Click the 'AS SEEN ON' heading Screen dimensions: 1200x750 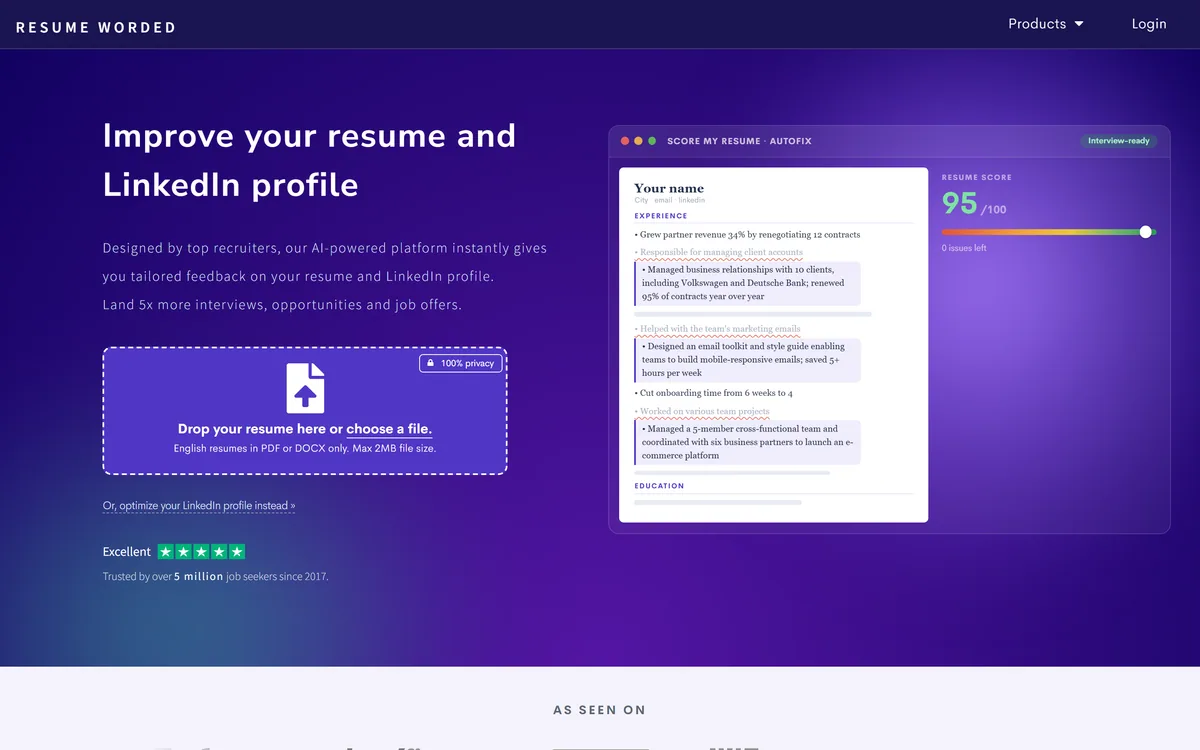coord(600,710)
